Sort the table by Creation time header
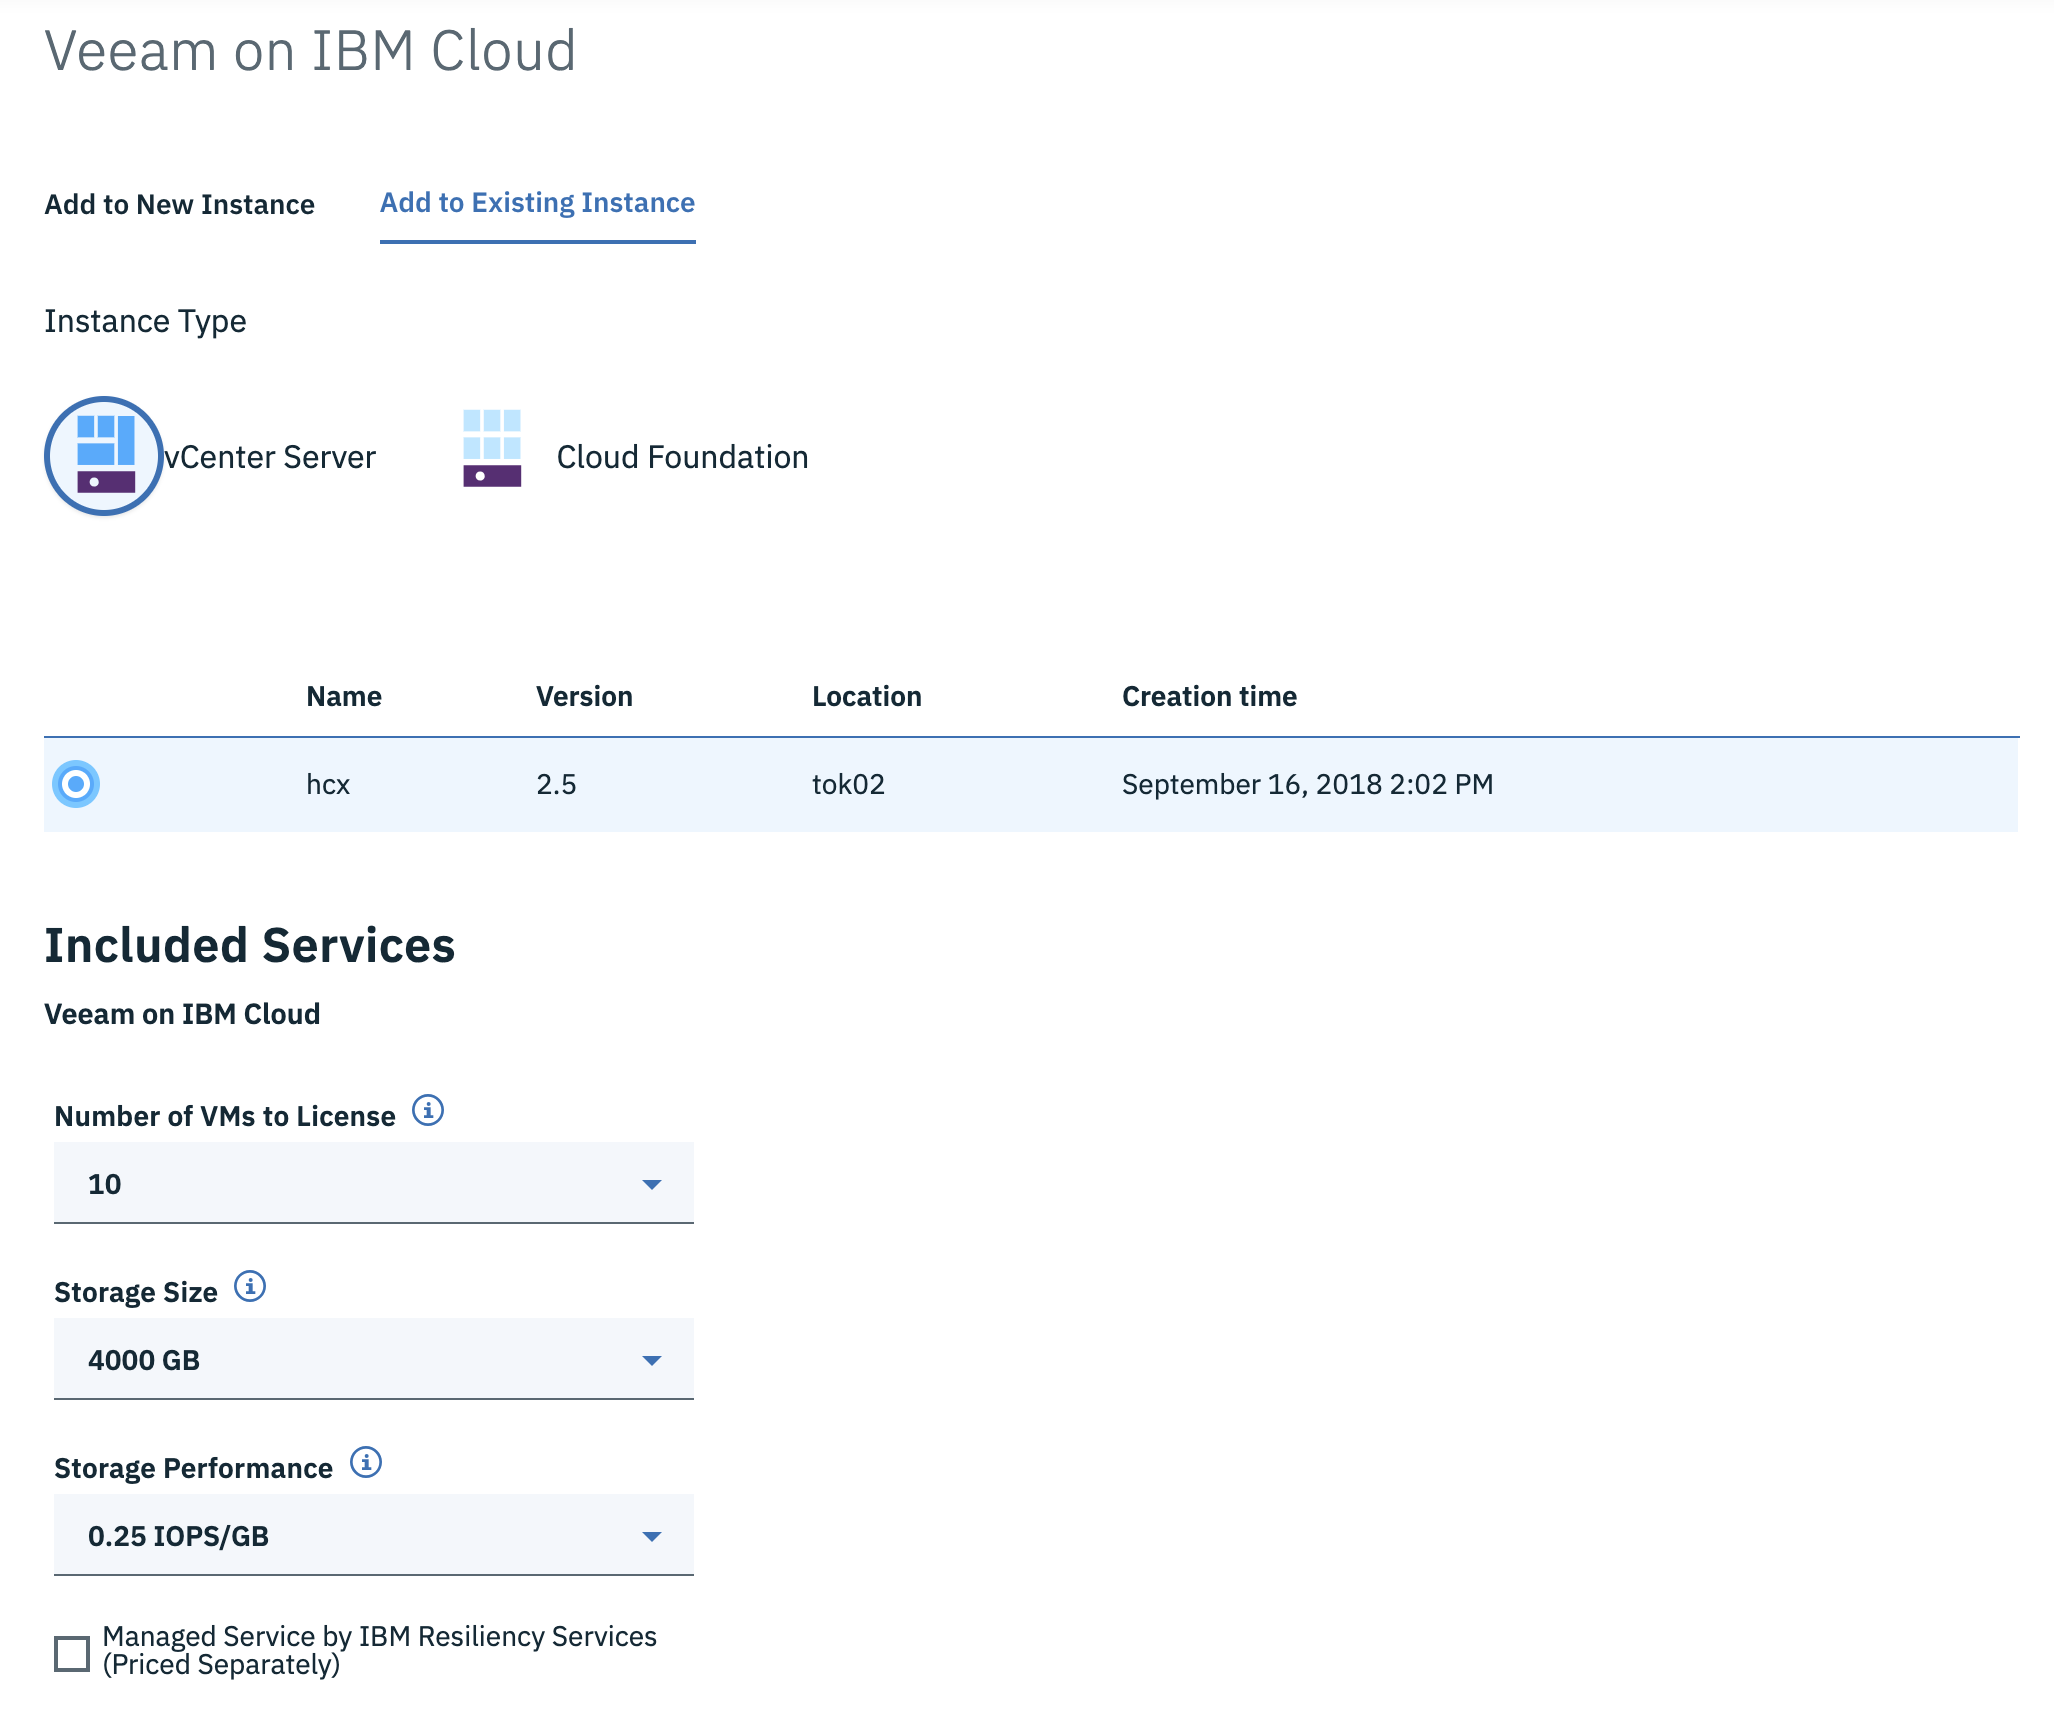 point(1209,696)
